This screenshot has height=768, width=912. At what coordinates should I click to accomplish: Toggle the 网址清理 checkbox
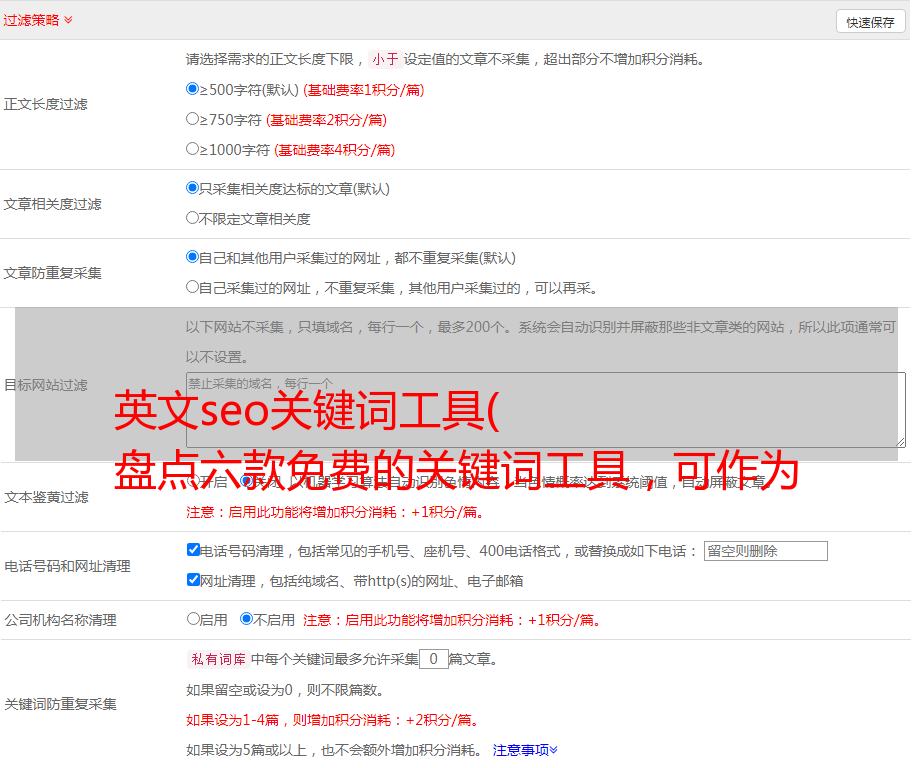(193, 580)
